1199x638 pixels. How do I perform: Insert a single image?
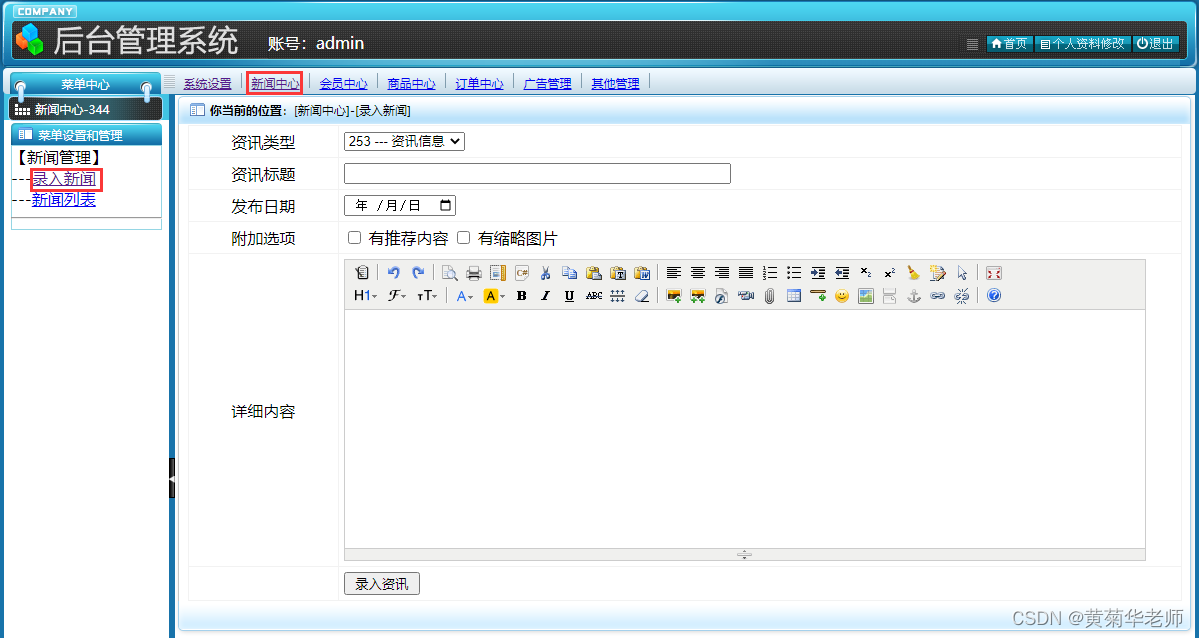click(x=674, y=296)
